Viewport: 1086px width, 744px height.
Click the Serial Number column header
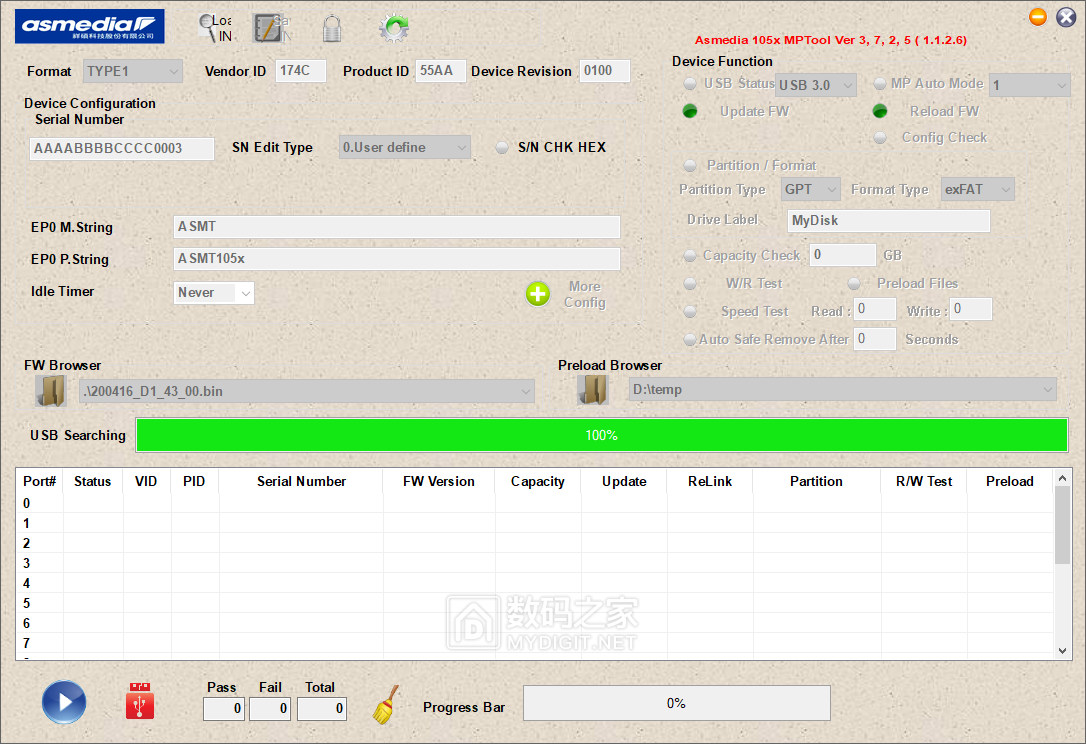301,482
